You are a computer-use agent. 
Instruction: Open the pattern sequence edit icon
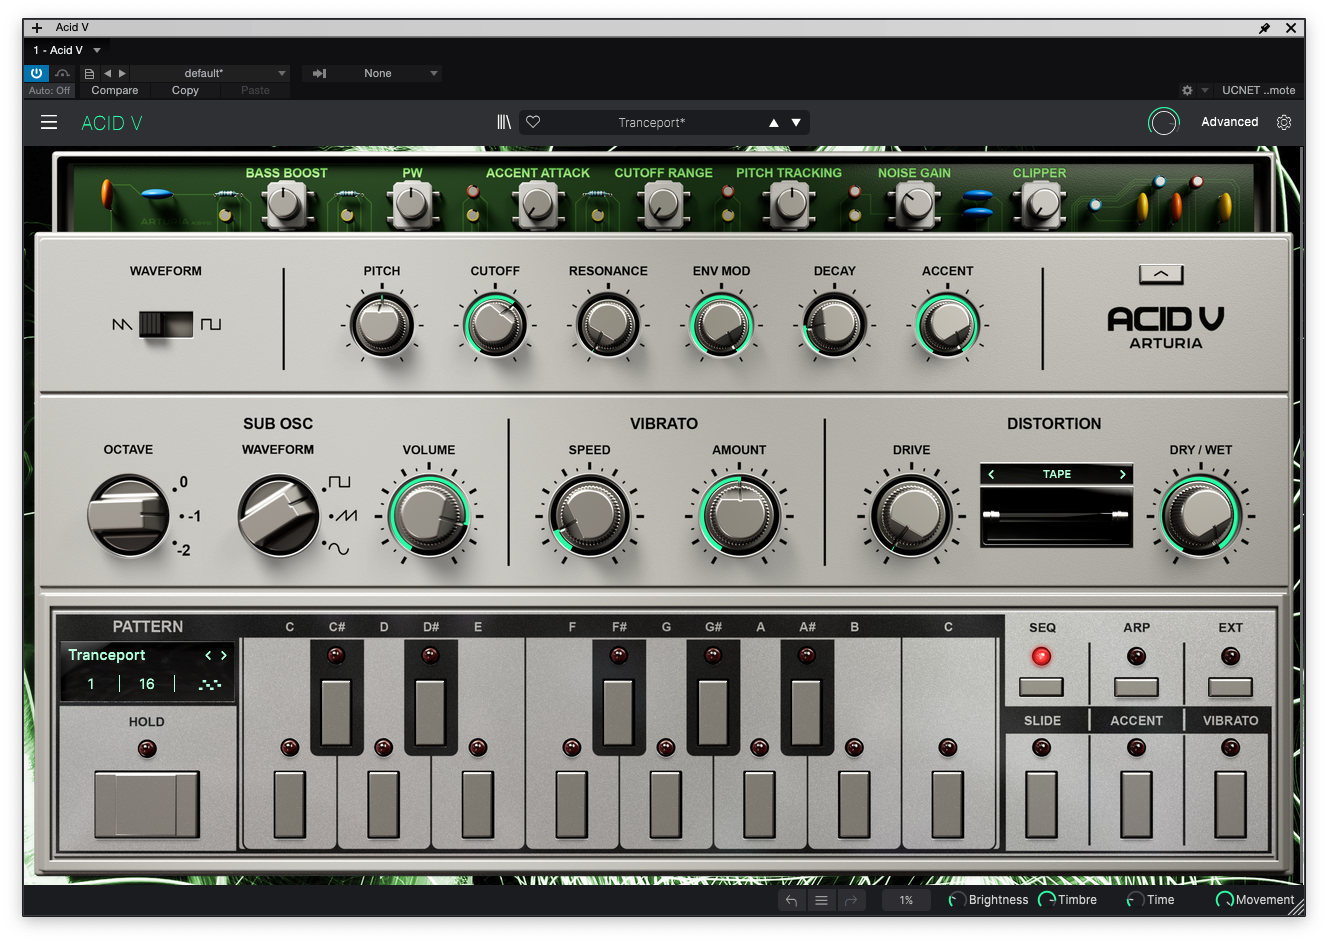pos(209,684)
